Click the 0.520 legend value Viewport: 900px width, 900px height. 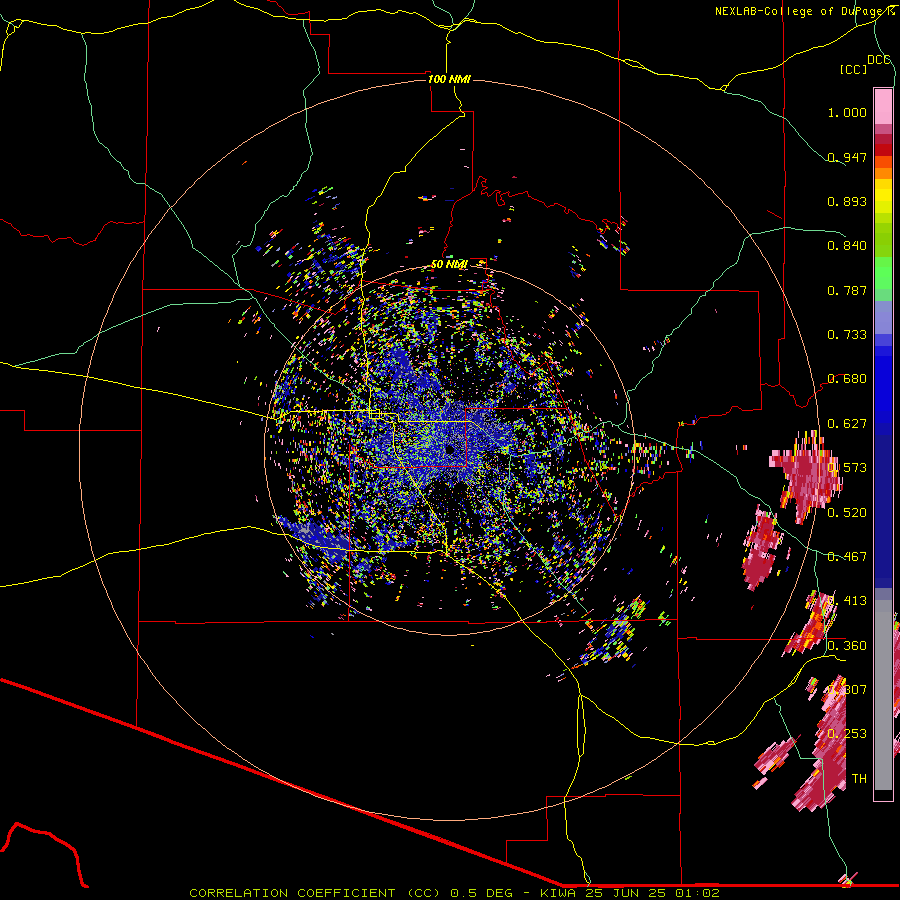pos(847,513)
